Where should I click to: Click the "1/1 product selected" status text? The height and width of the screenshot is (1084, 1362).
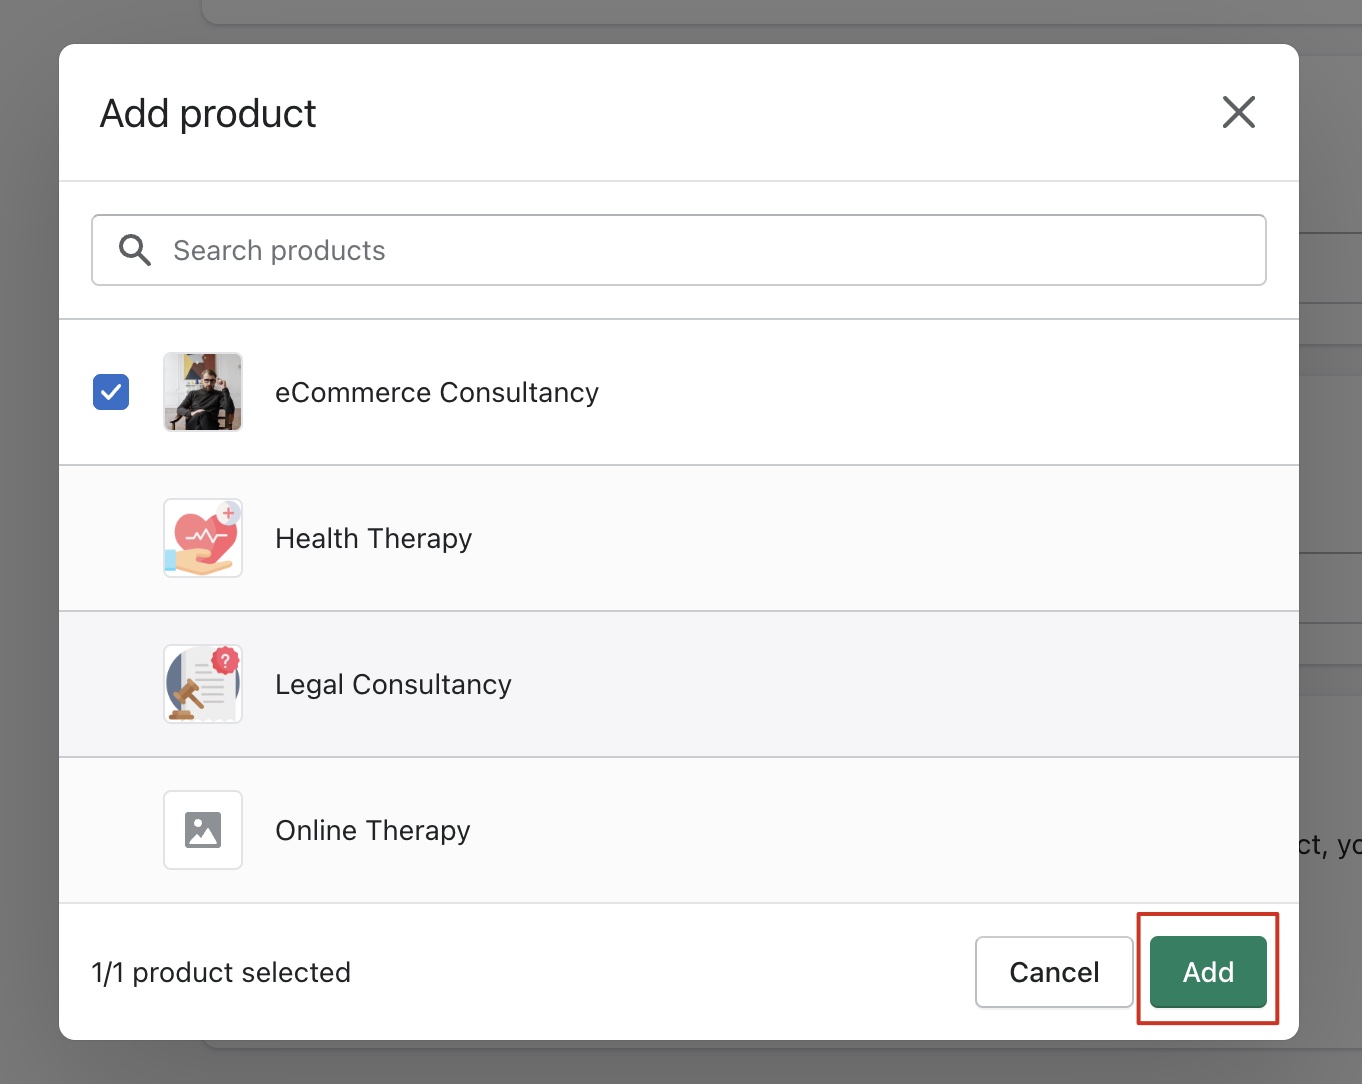[221, 973]
